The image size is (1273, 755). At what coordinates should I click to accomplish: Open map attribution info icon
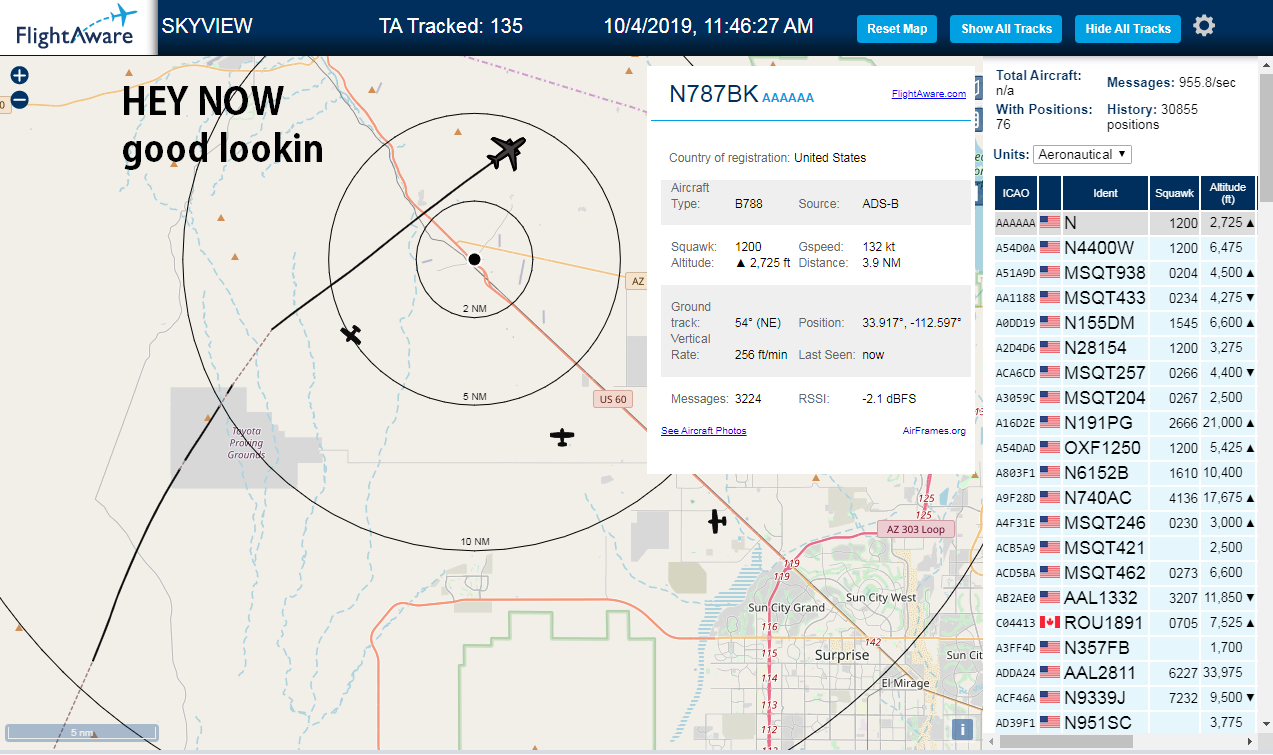coord(963,730)
